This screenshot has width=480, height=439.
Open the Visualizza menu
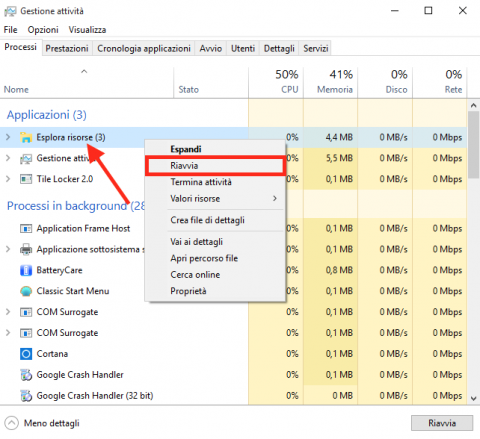coord(87,30)
